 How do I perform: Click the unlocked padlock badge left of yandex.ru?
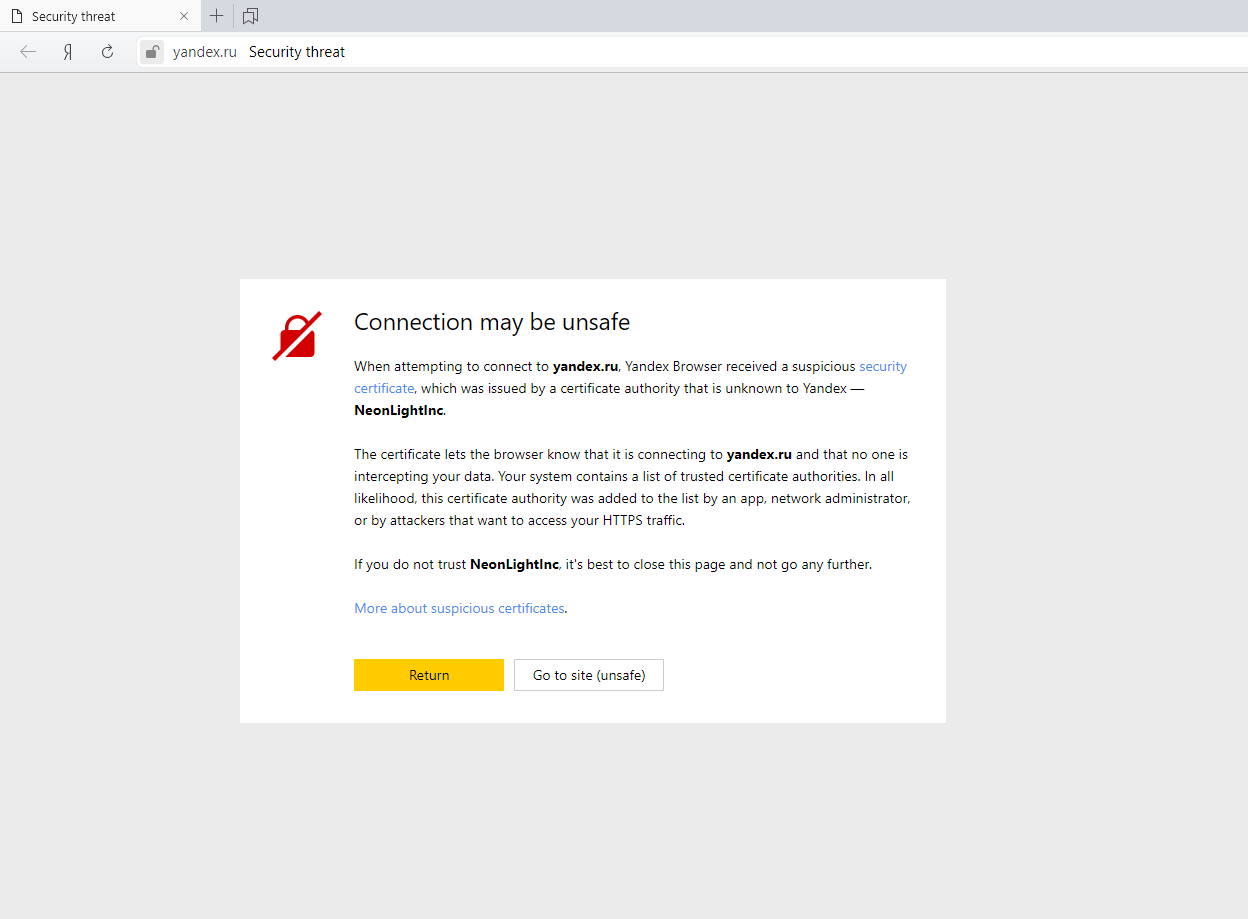point(151,51)
